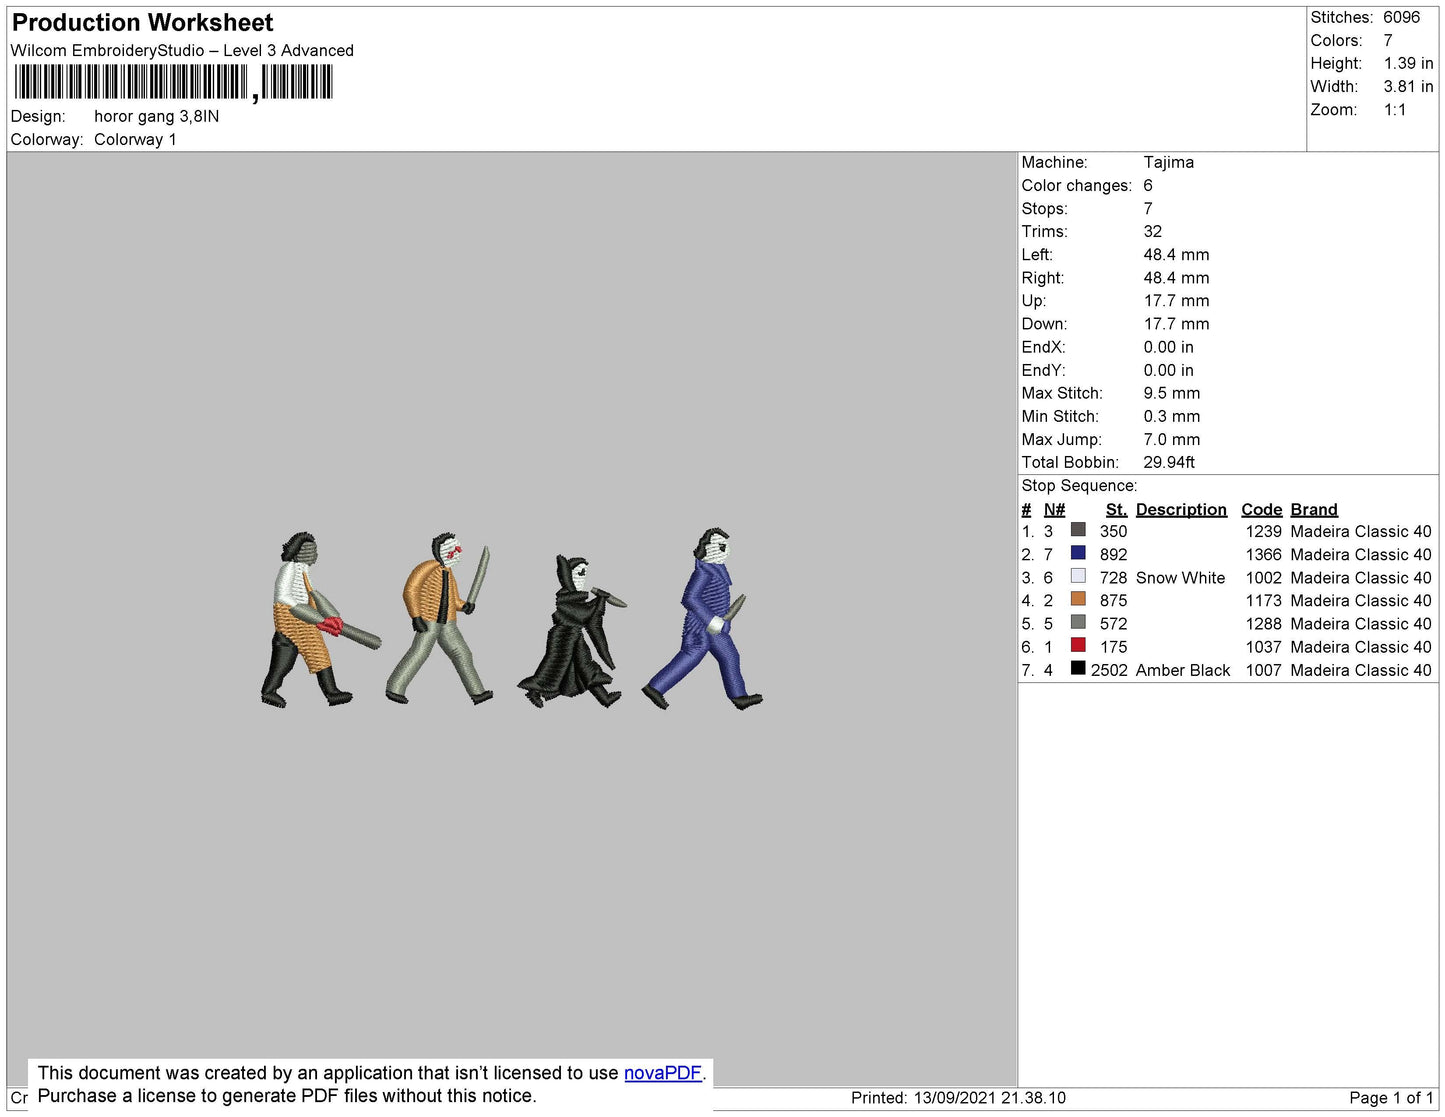
Task: Click the gray swatch for thread 1288
Action: (x=1078, y=622)
